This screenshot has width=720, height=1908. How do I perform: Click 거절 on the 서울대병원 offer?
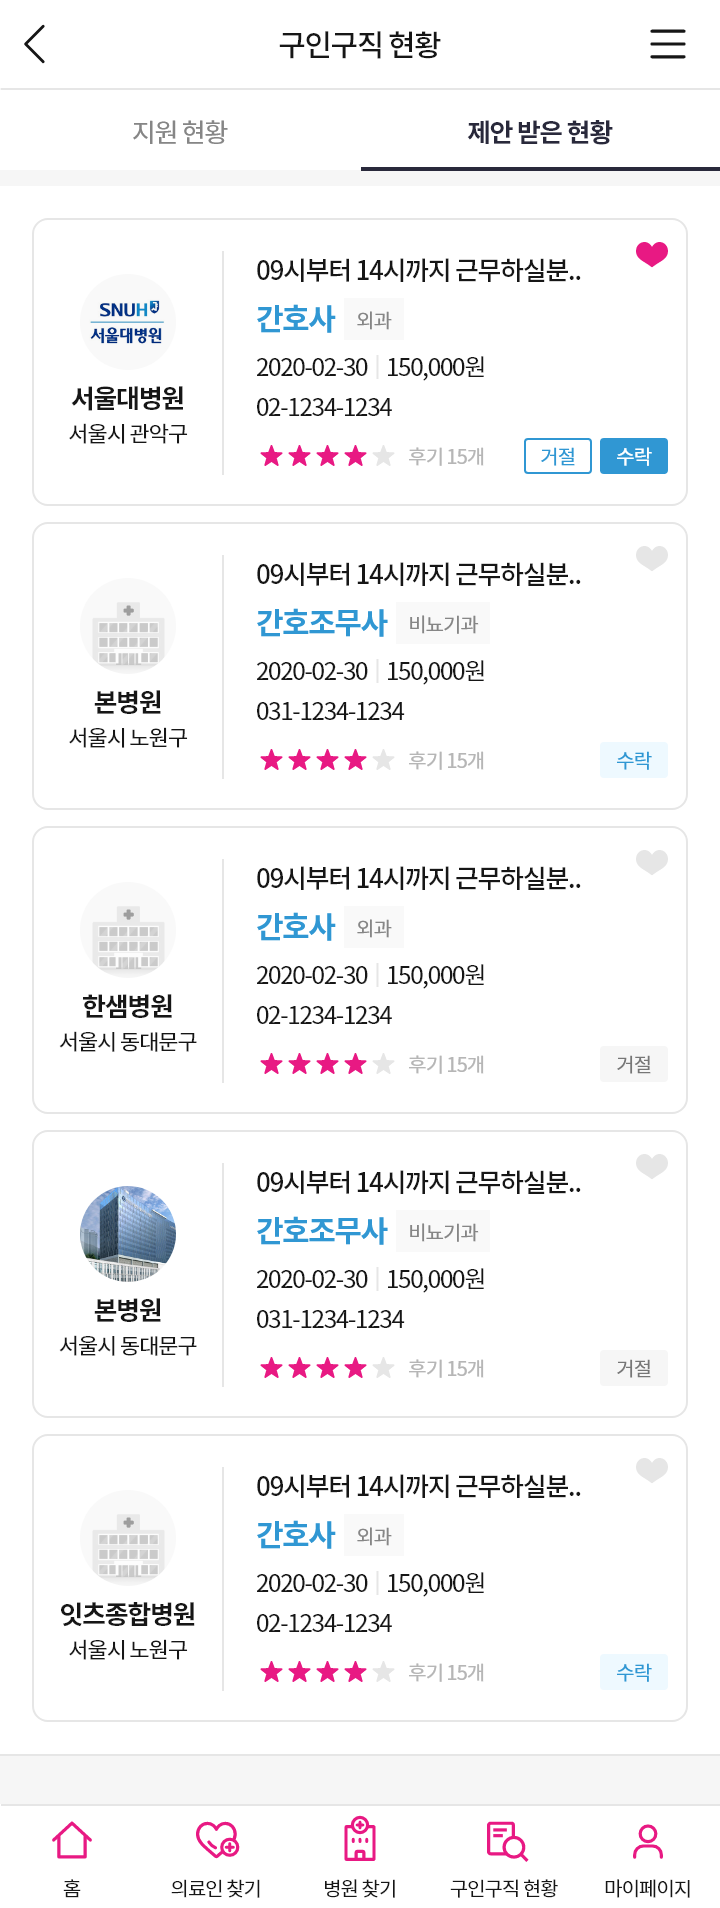(558, 456)
